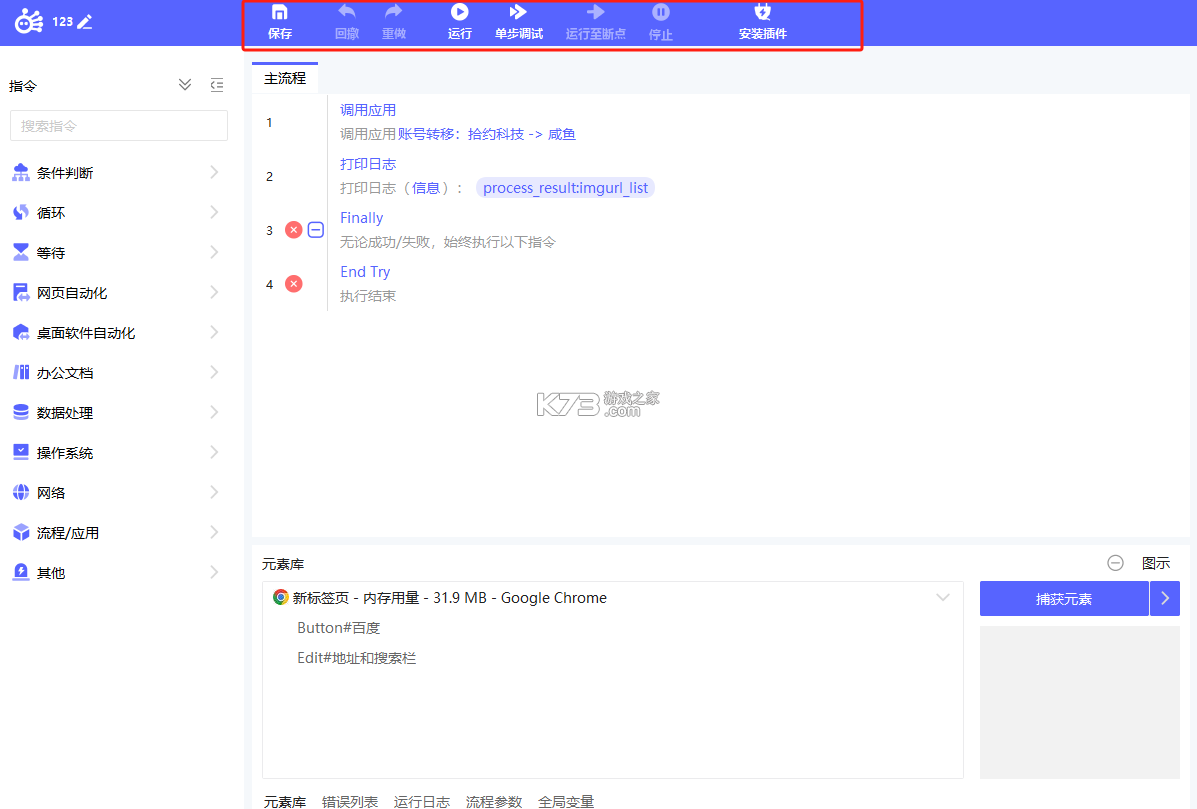
Task: Expand 其他 chevron arrow
Action: coord(215,572)
